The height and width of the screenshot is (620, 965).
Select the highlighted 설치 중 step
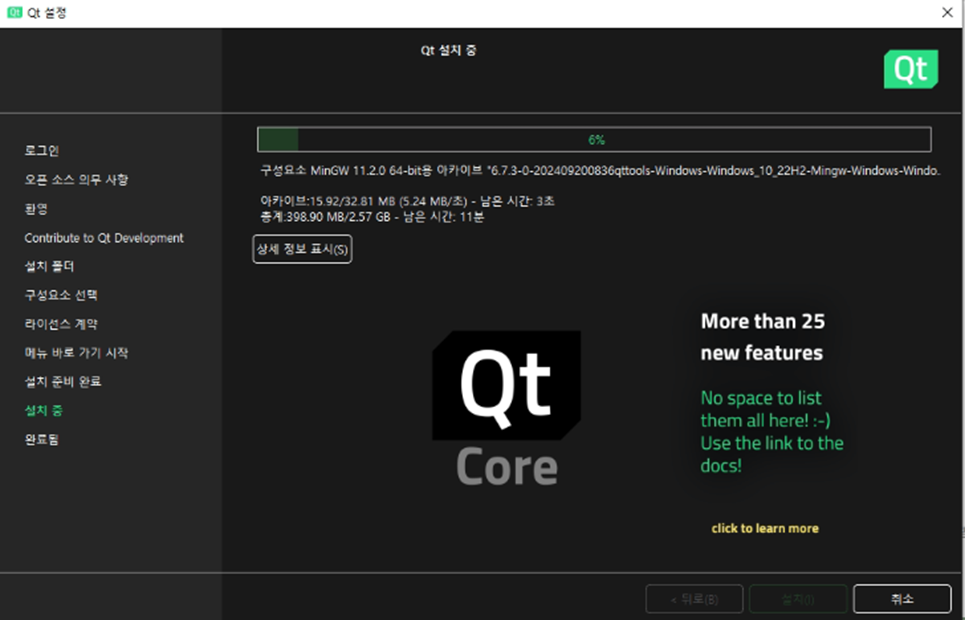[44, 411]
